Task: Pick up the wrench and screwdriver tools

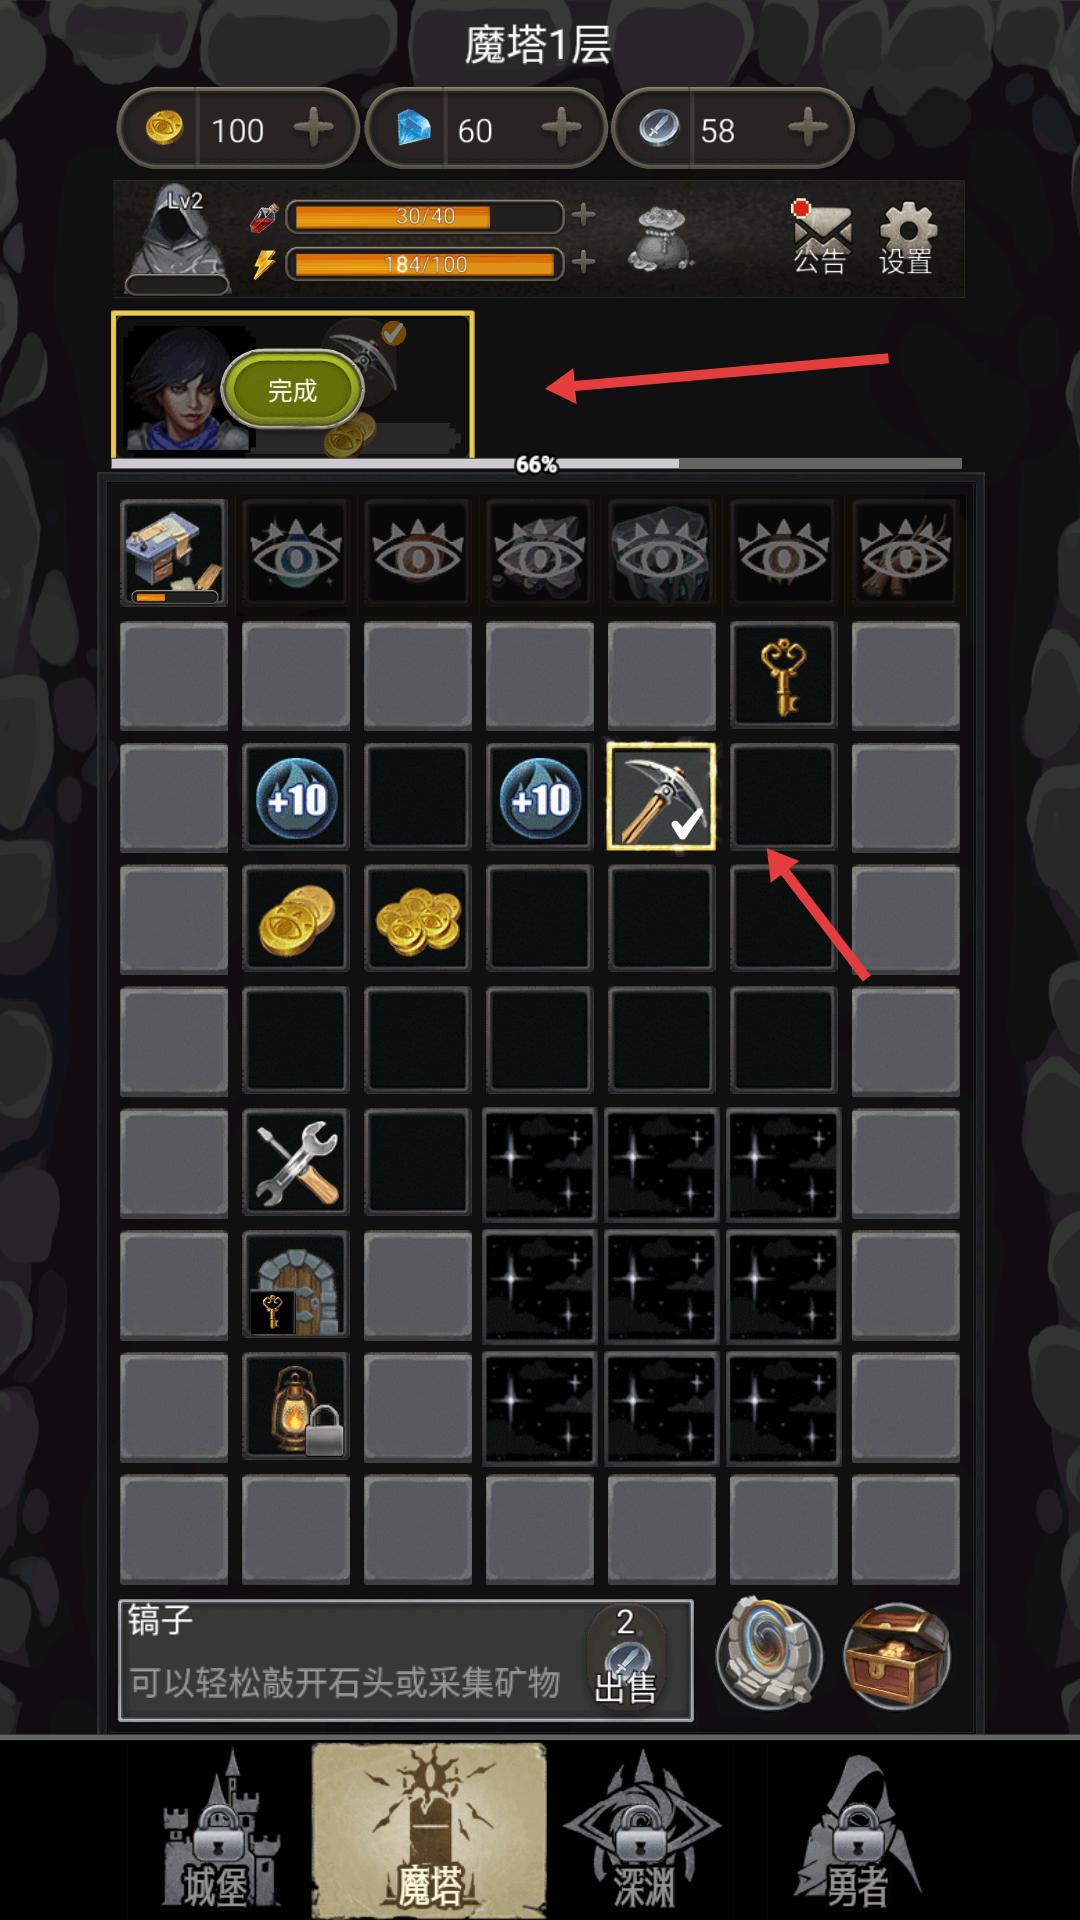Action: click(295, 1162)
